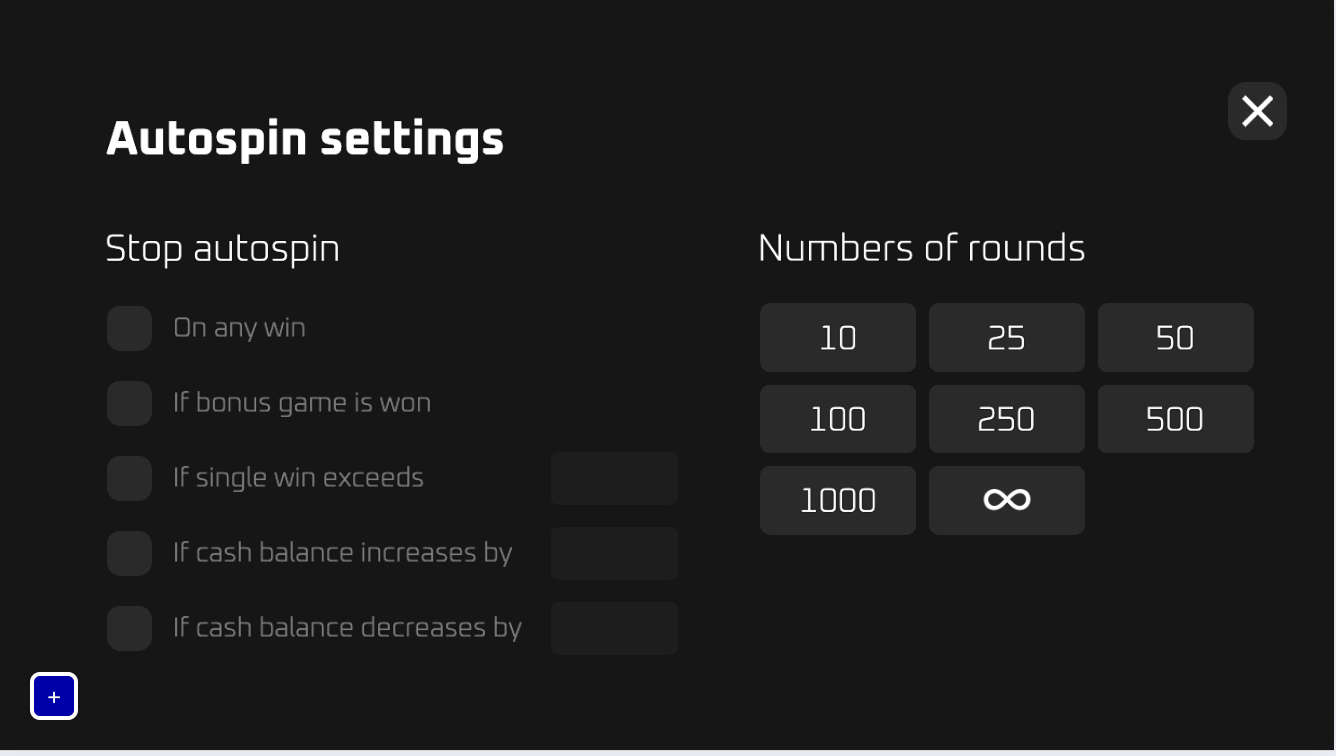Set number of rounds to 100
The height and width of the screenshot is (756, 1336).
click(x=837, y=419)
